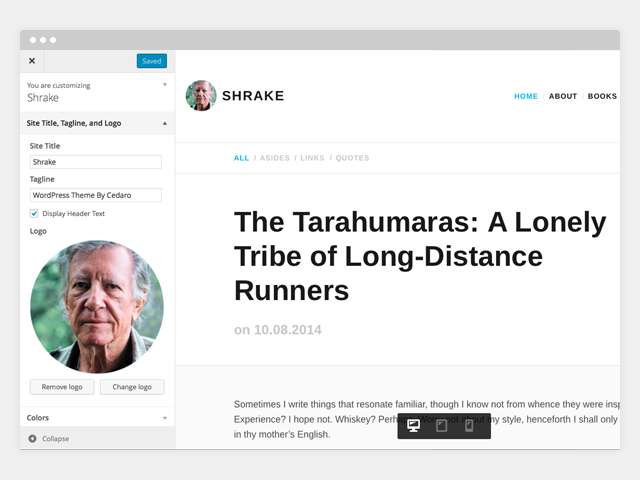Switch to the desktop preview icon
This screenshot has width=640, height=480.
click(413, 426)
